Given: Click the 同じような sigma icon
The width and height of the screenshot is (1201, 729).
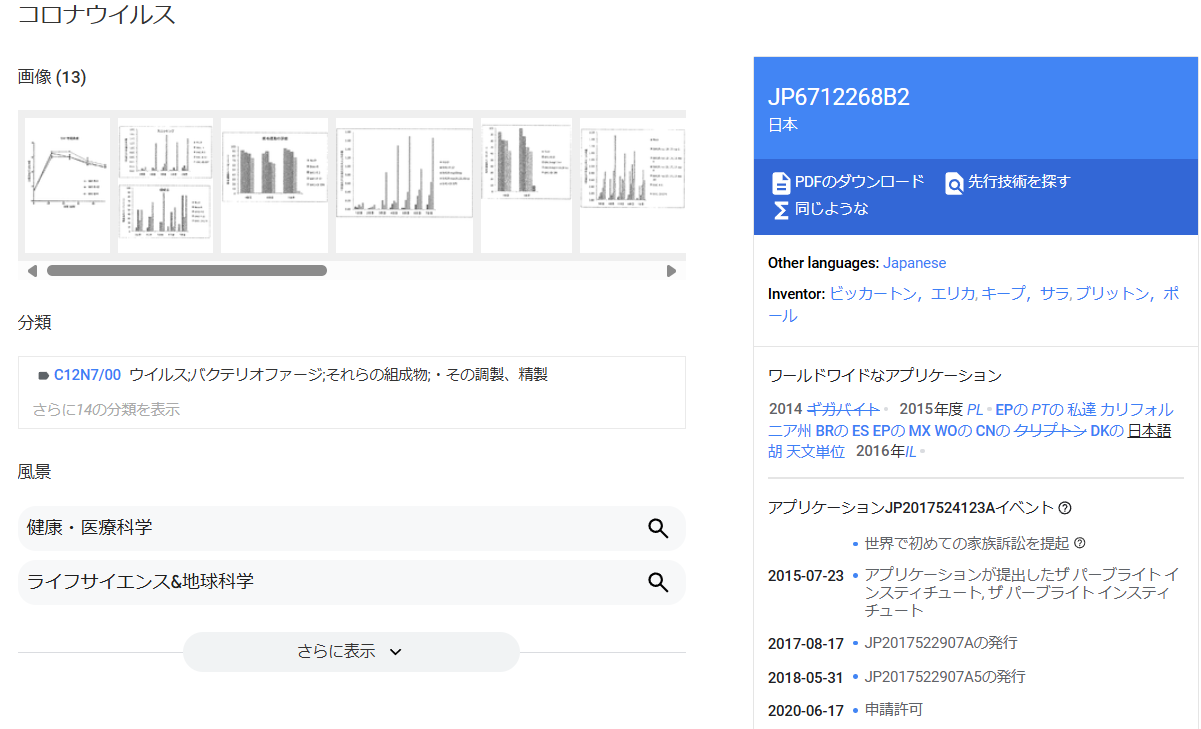Looking at the screenshot, I should 781,210.
